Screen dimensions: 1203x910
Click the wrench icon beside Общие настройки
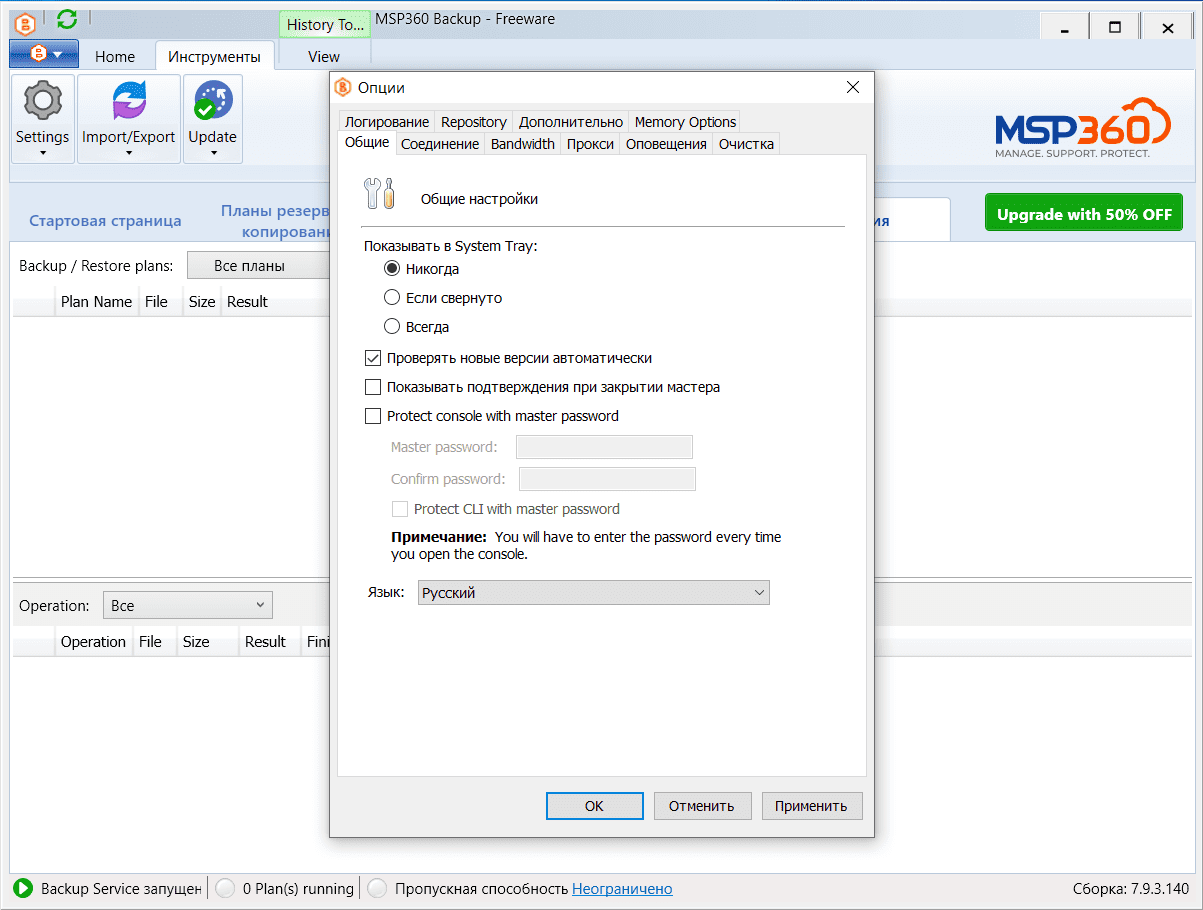click(x=380, y=193)
